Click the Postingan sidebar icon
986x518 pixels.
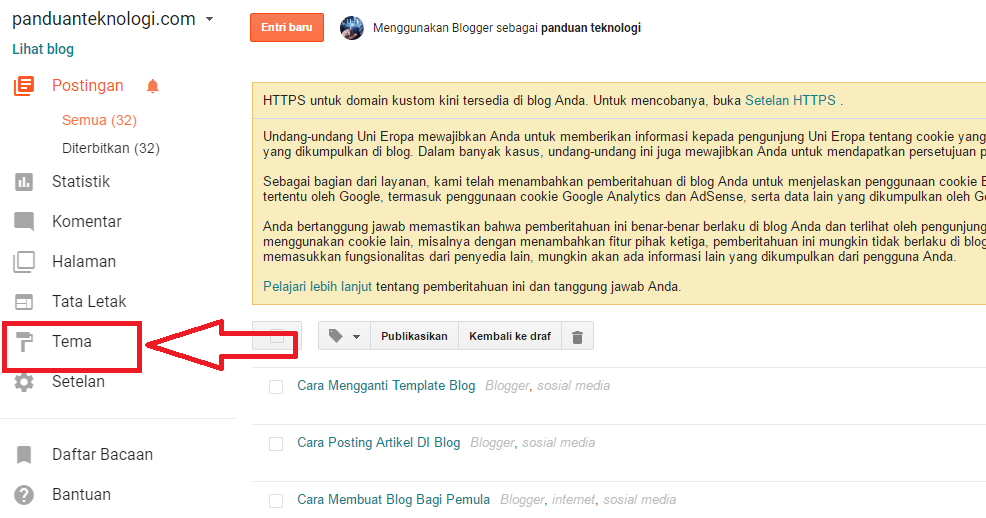pyautogui.click(x=24, y=86)
